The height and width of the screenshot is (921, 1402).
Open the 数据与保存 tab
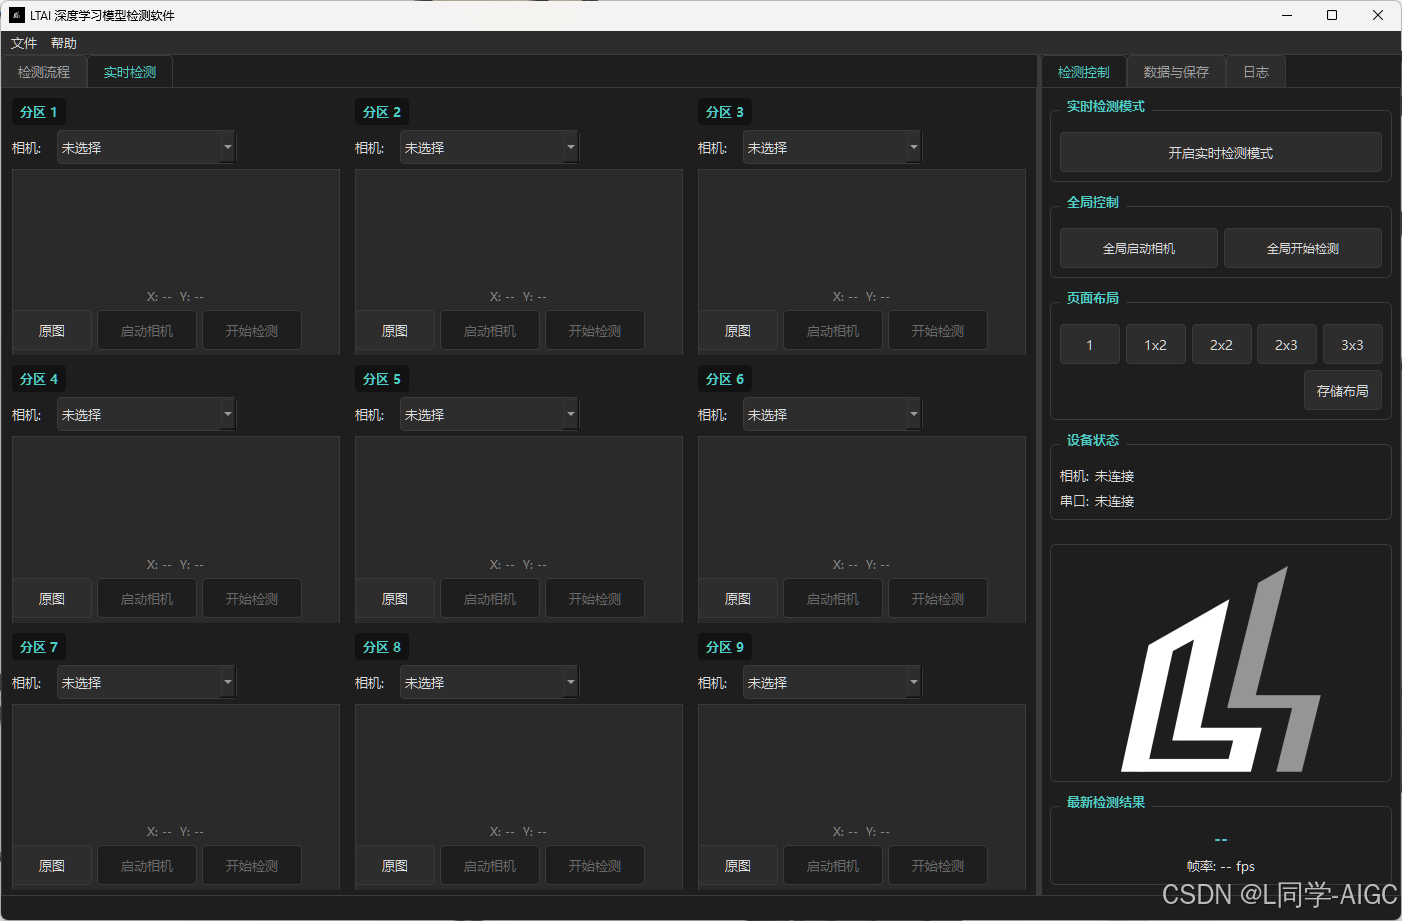(x=1176, y=72)
